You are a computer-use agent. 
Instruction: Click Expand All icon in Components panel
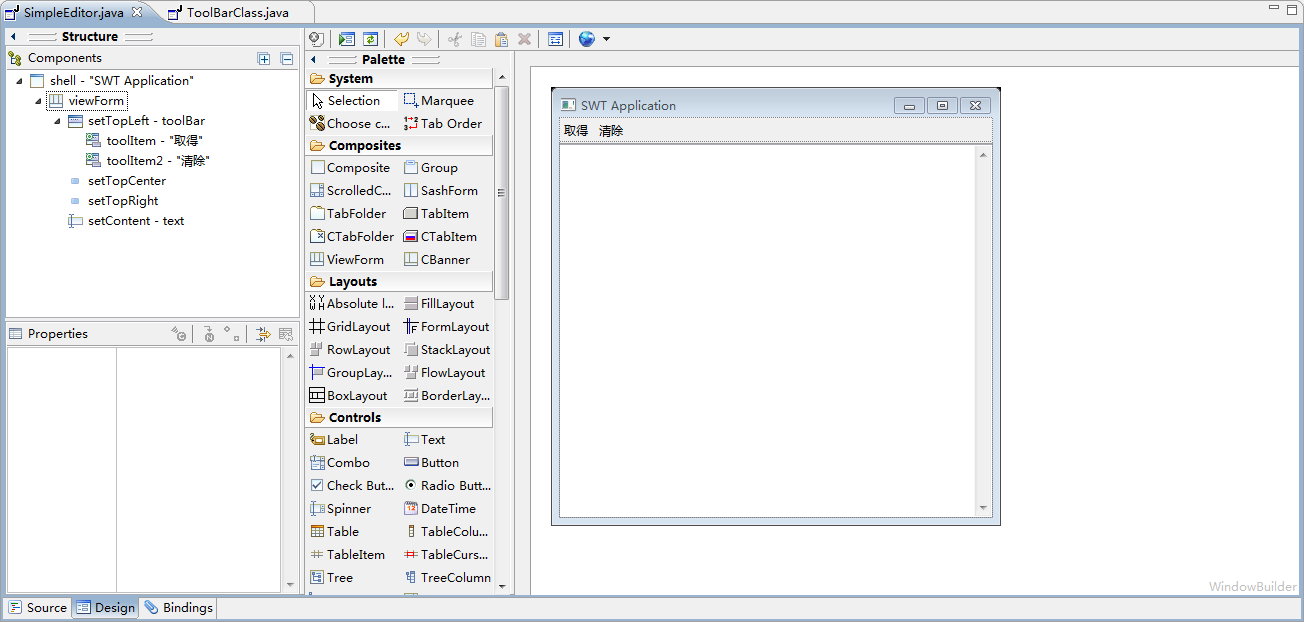coord(264,59)
